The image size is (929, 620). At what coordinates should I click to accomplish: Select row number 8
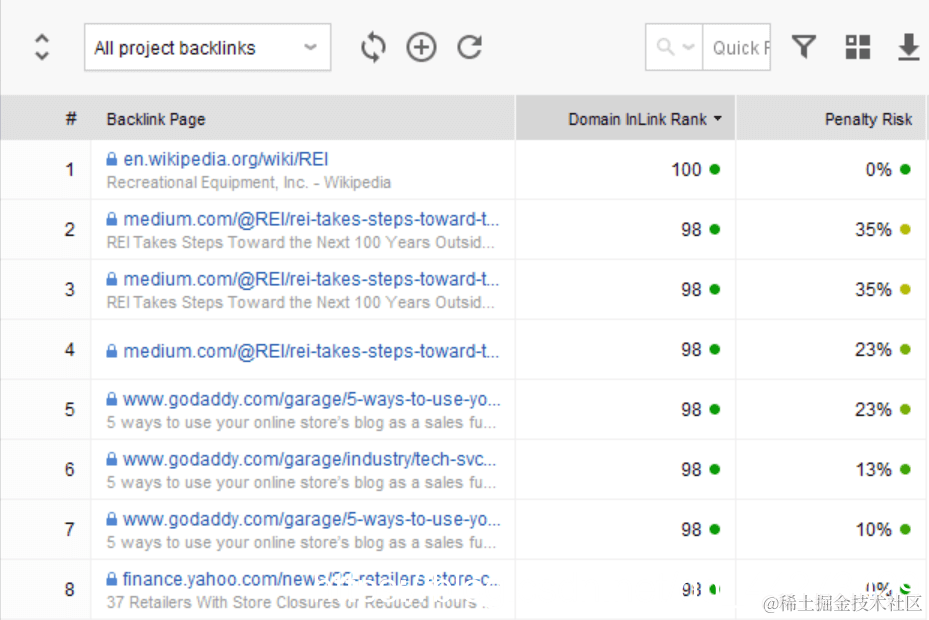coord(70,589)
